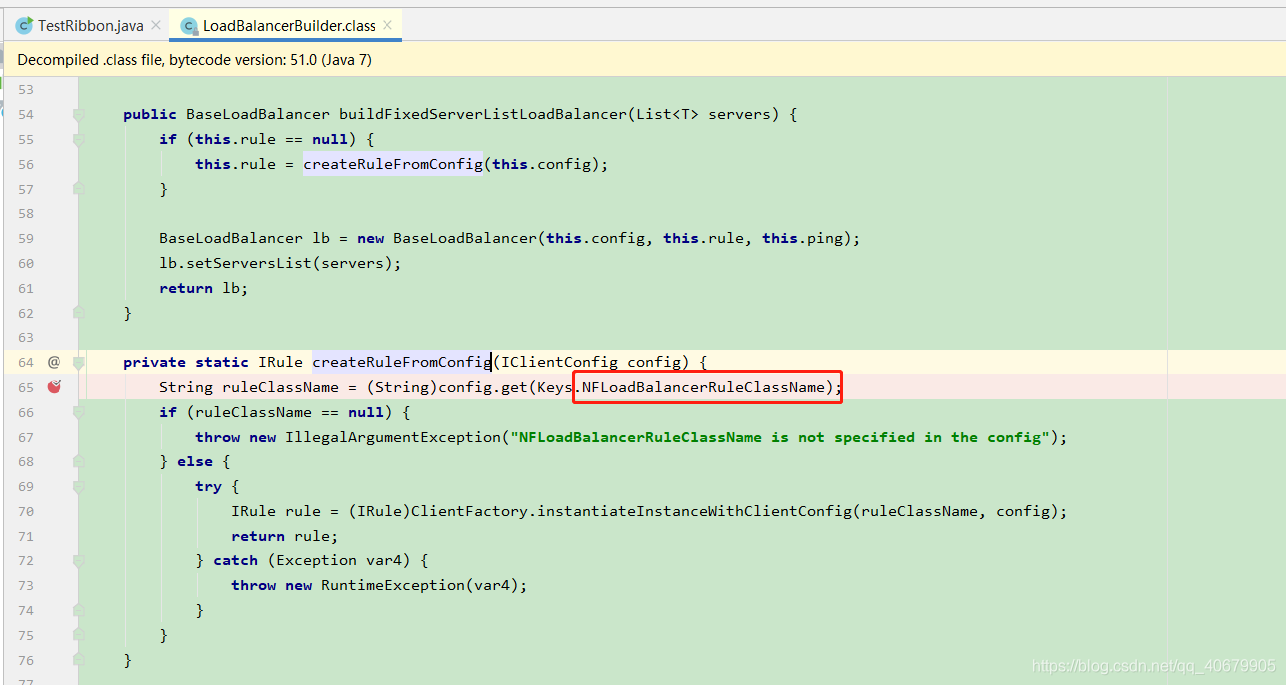1286x685 pixels.
Task: Click line number 53 in the gutter
Action: 26,90
